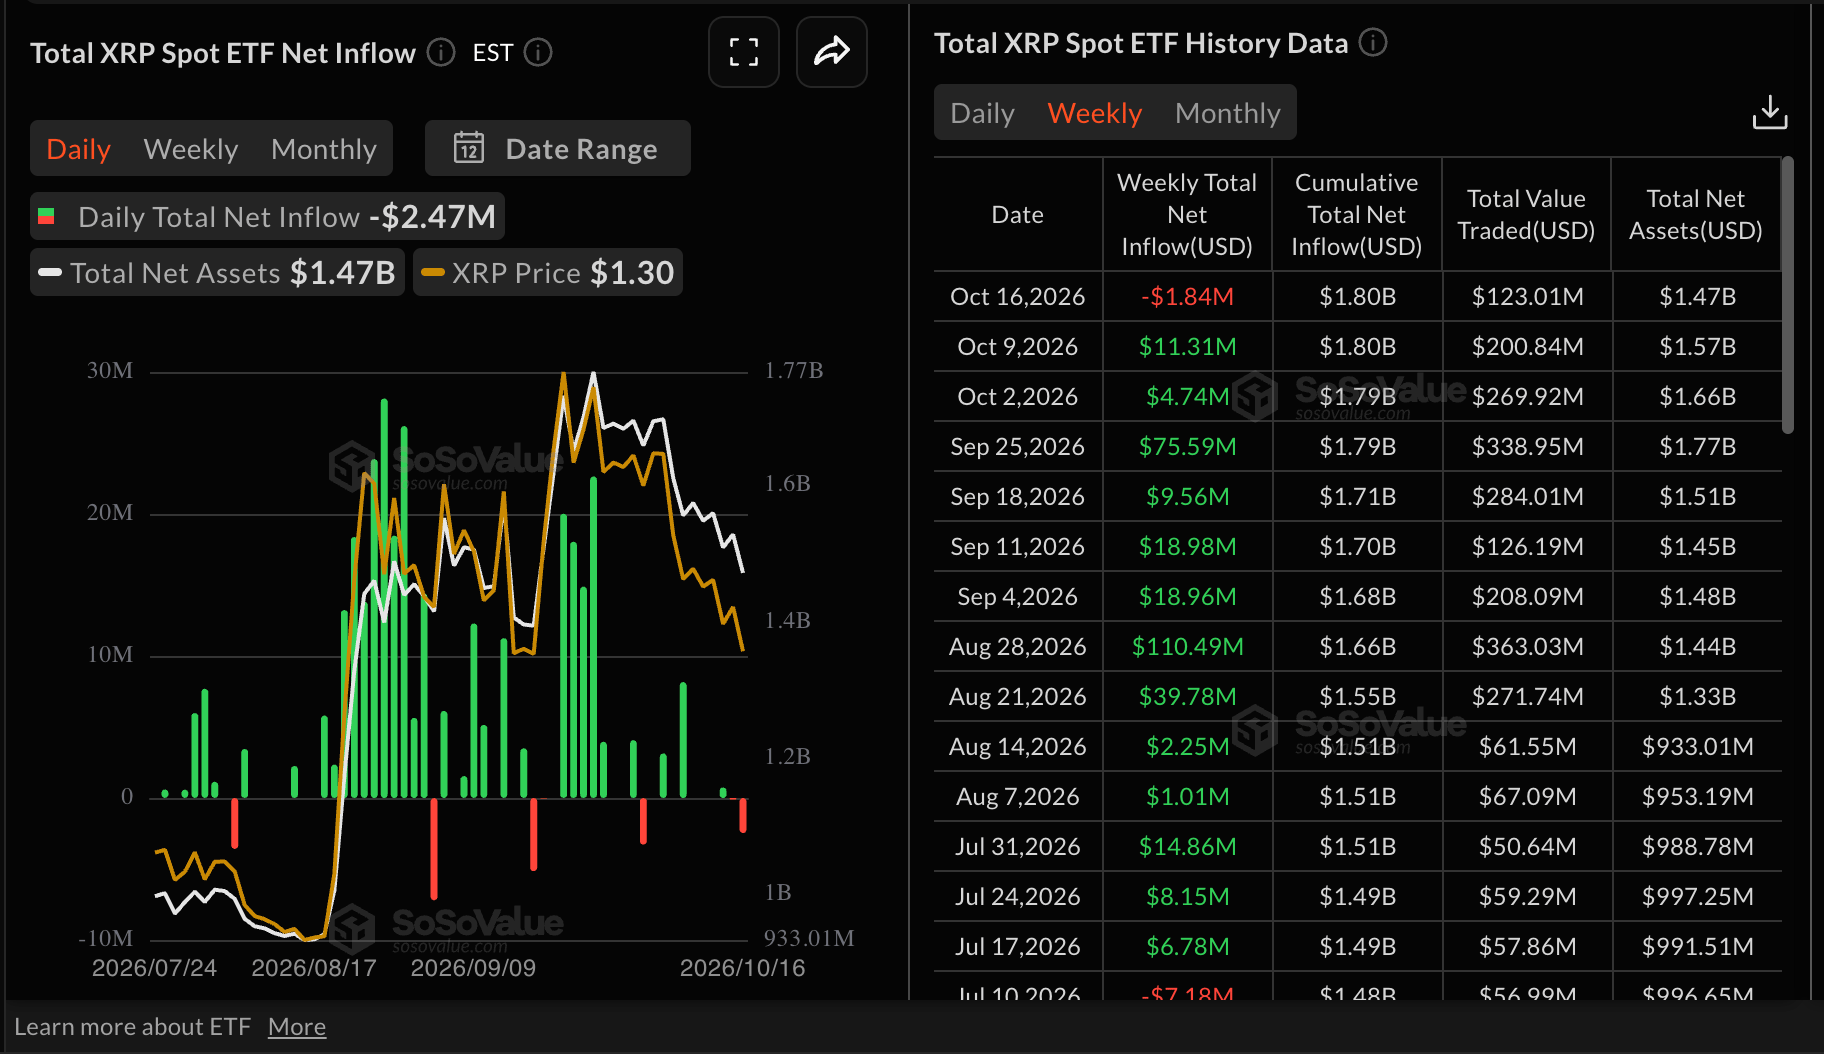Select Weekly tab in History Data

pos(1095,113)
